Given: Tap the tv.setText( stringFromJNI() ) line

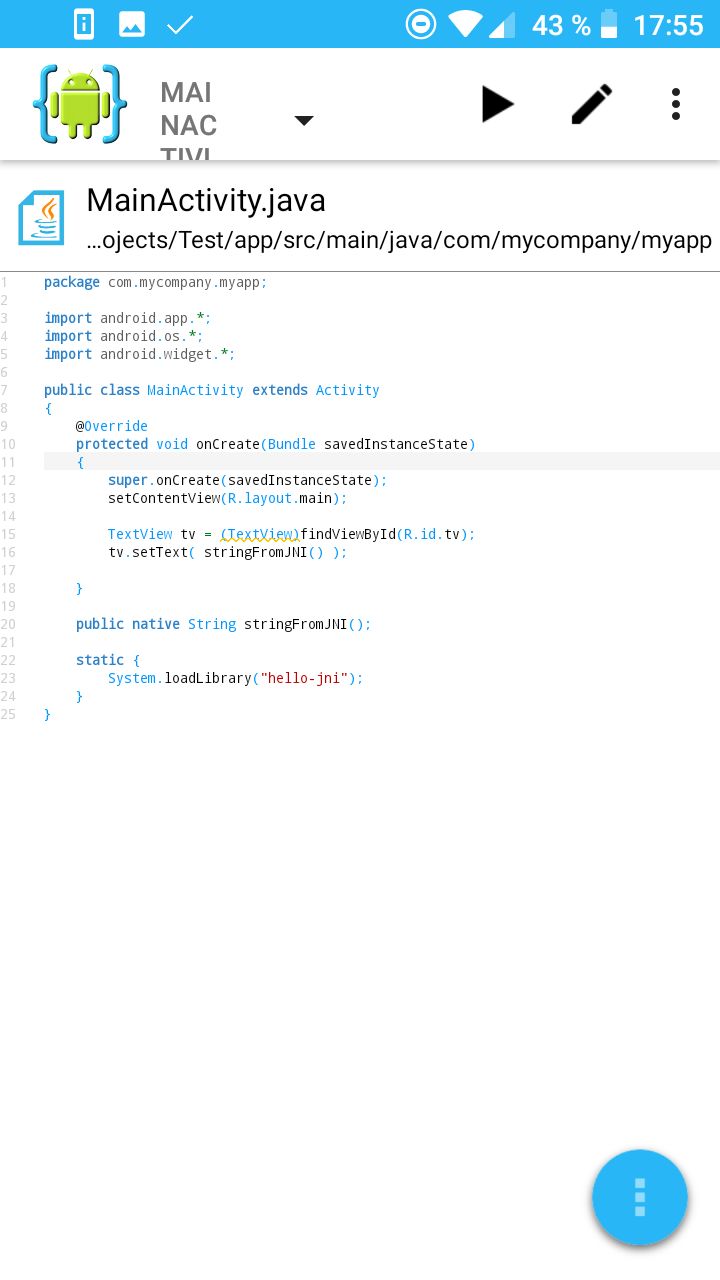Looking at the screenshot, I should click(227, 552).
